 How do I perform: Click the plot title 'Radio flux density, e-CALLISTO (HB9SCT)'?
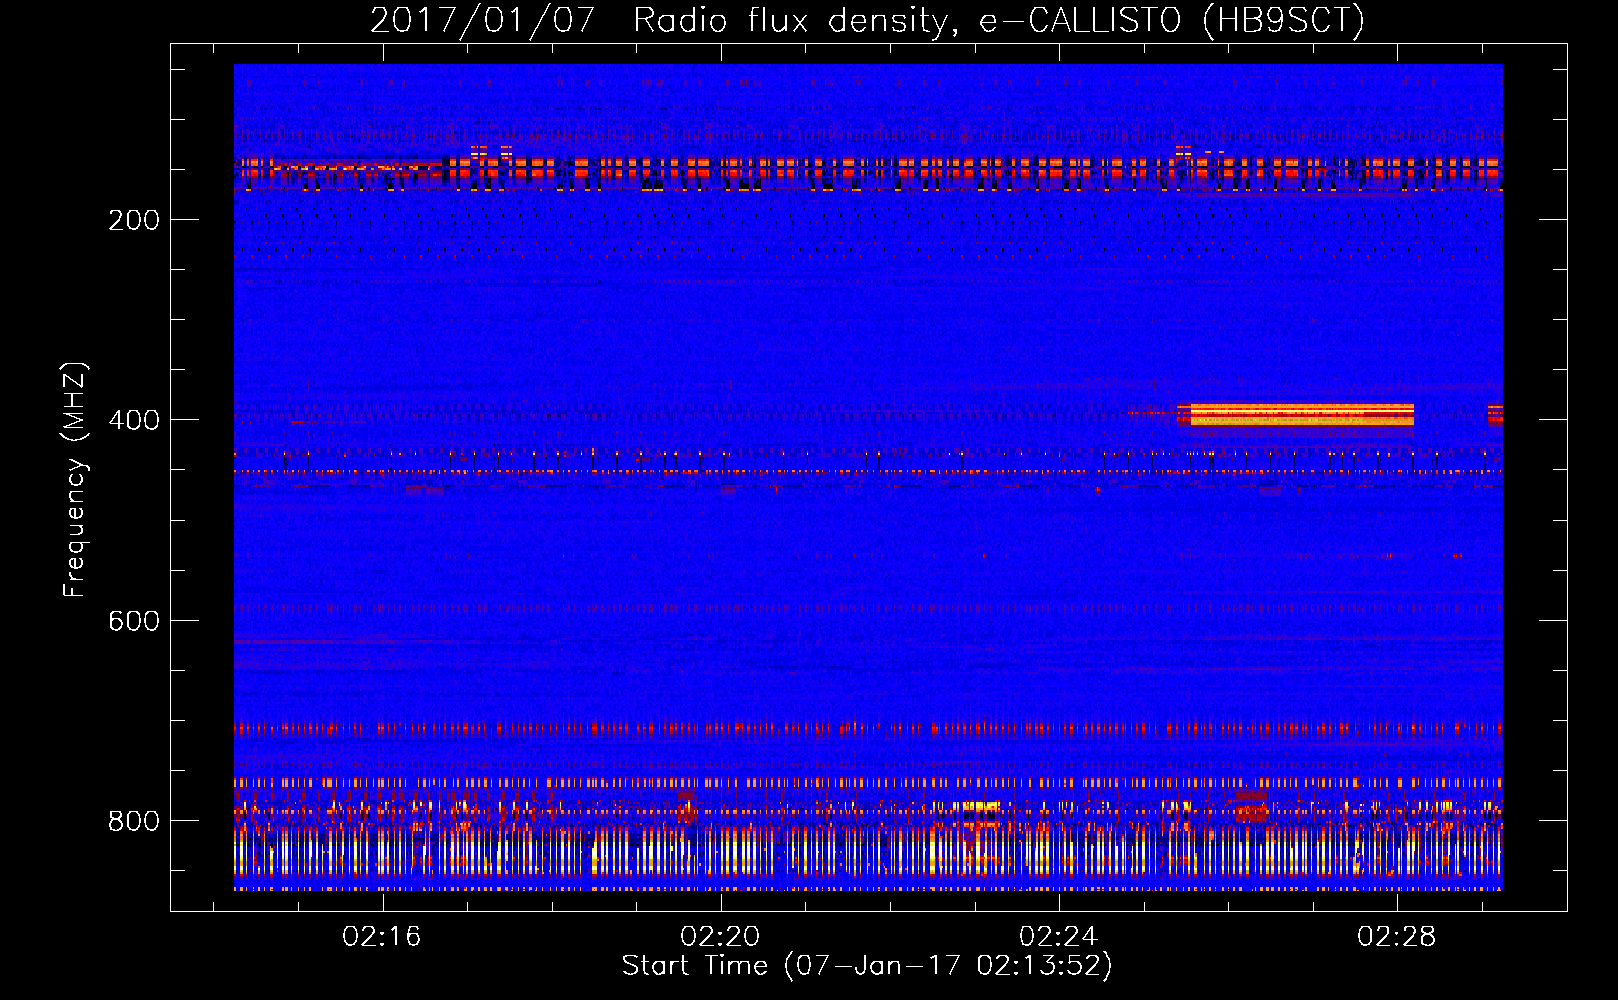tap(999, 20)
